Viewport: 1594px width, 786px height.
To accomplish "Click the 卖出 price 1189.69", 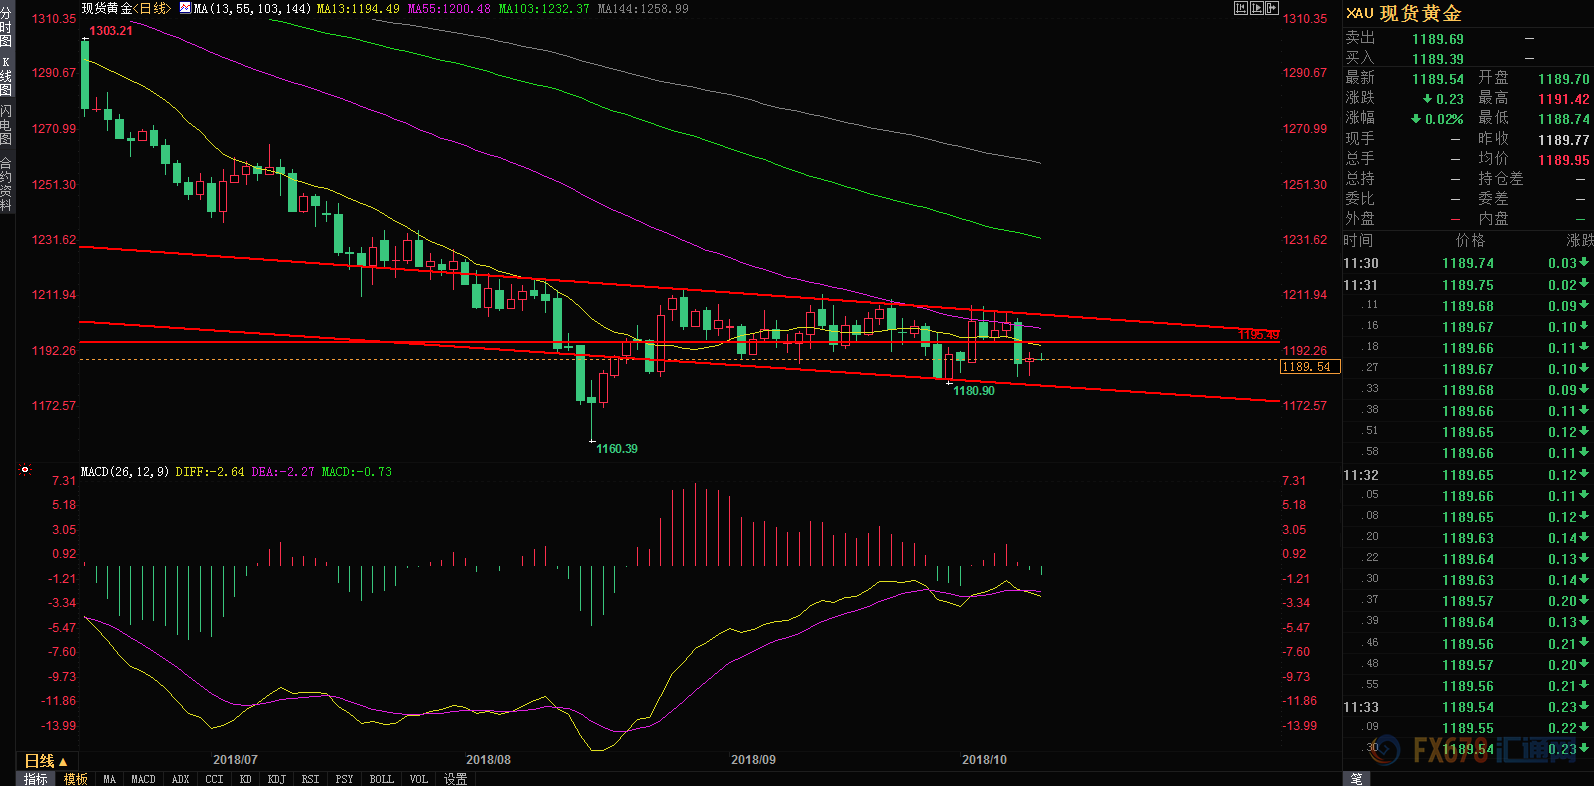I will click(1438, 39).
